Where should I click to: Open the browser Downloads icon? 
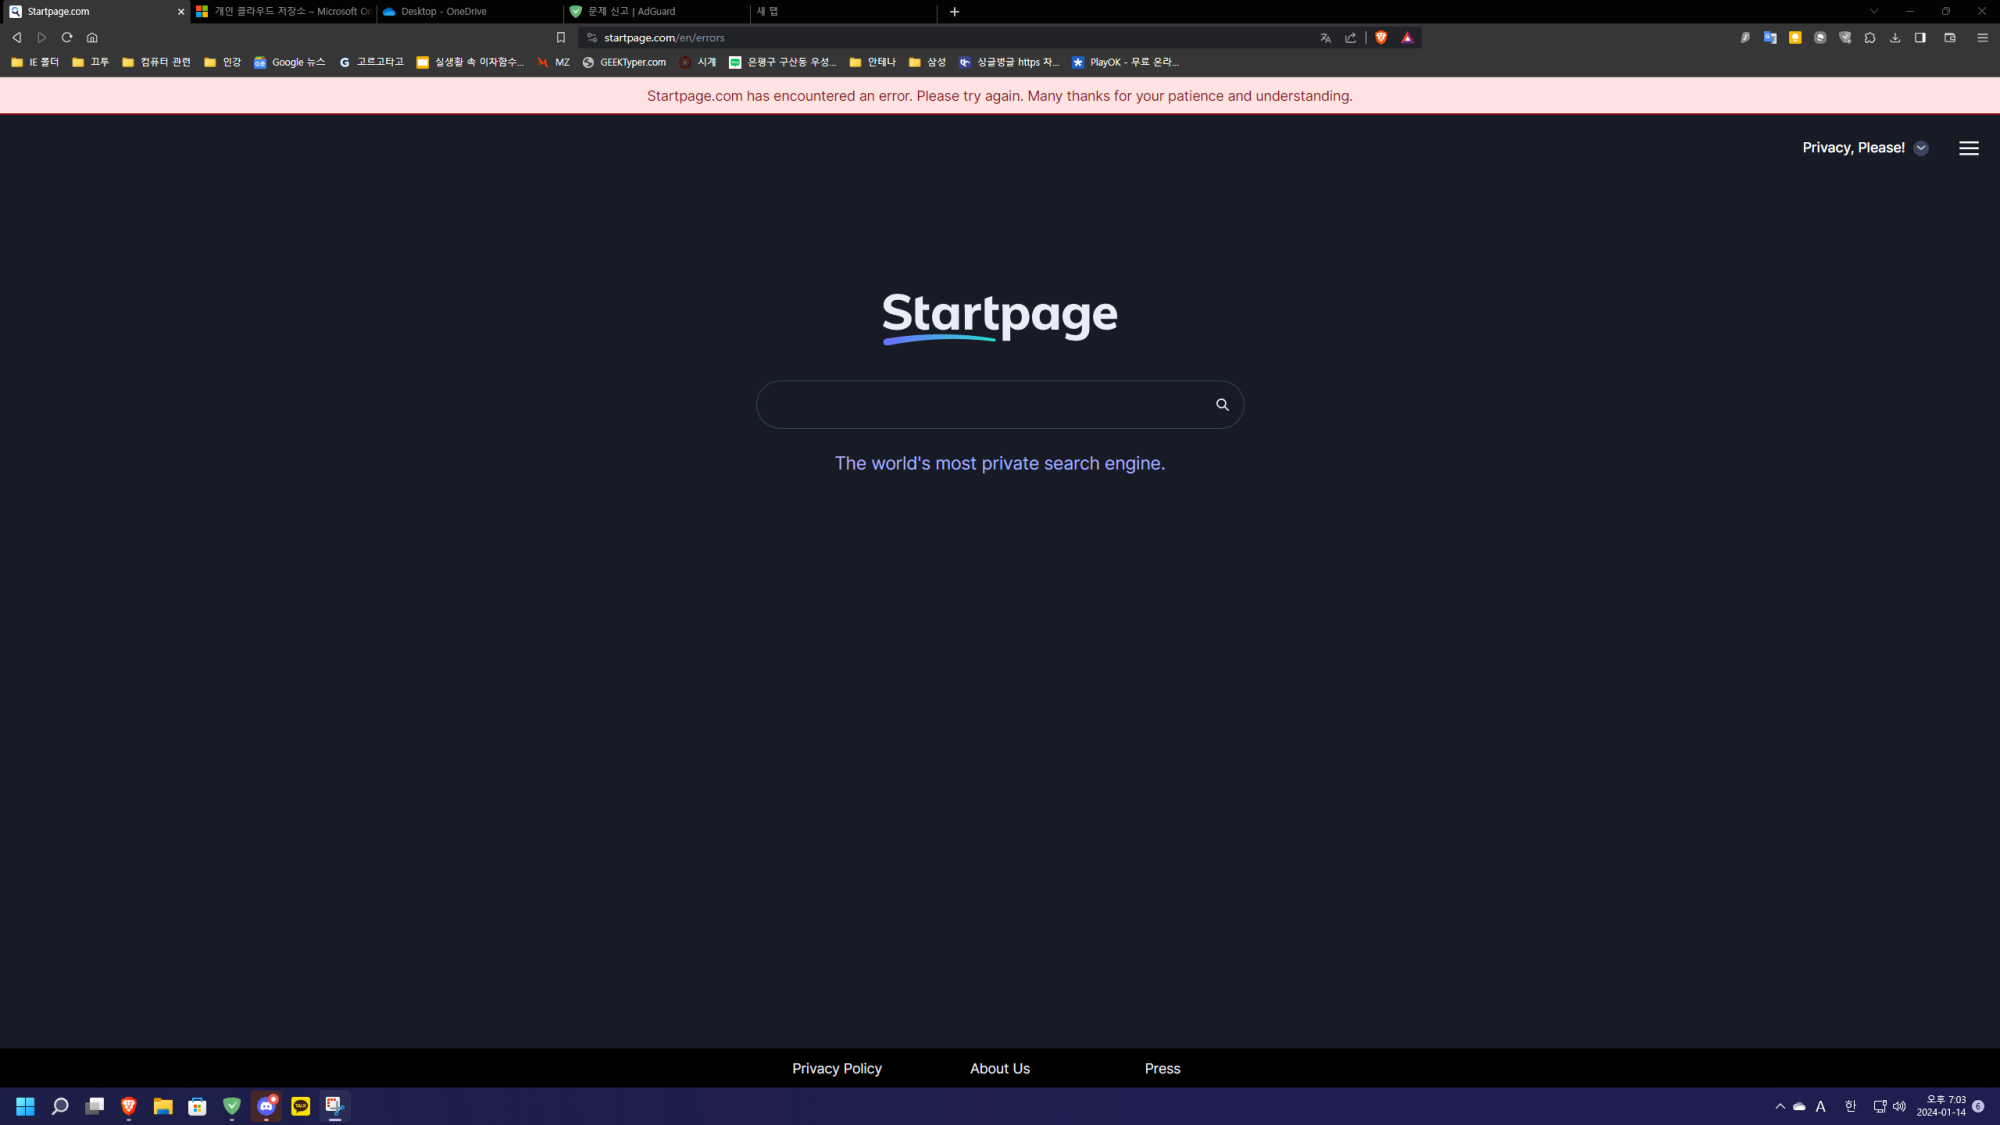tap(1894, 37)
